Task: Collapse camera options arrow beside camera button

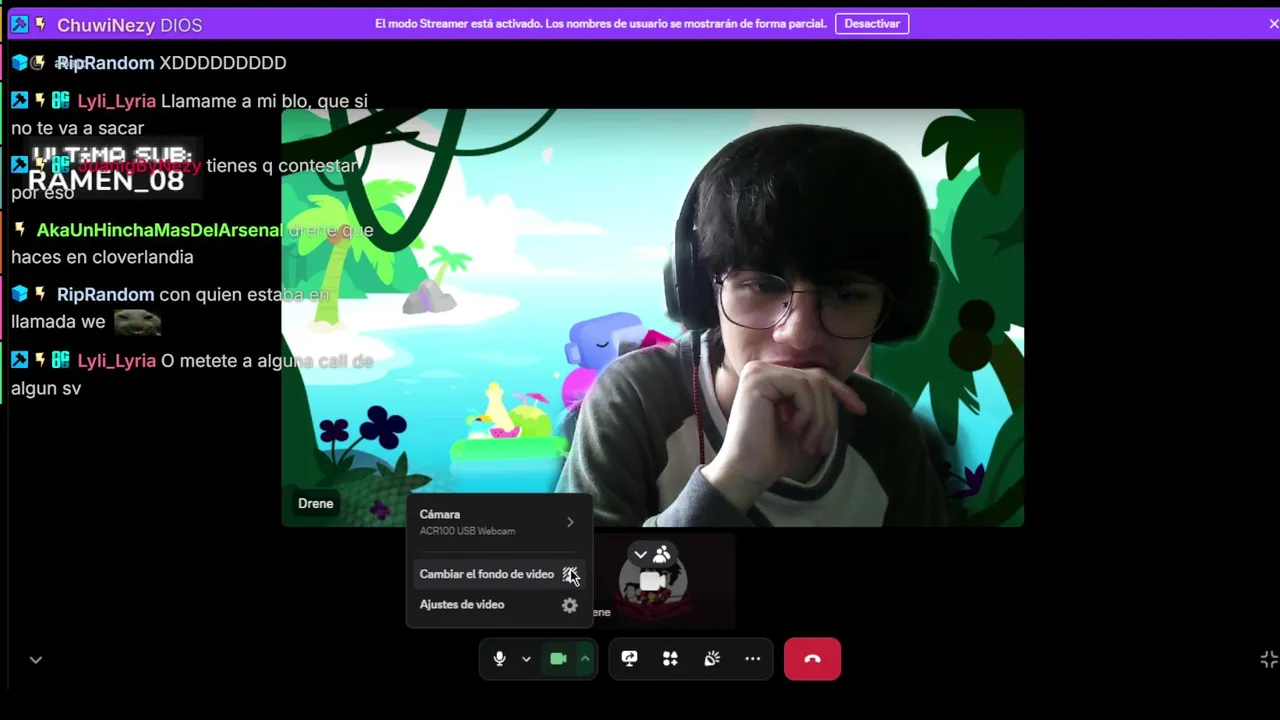Action: (585, 659)
